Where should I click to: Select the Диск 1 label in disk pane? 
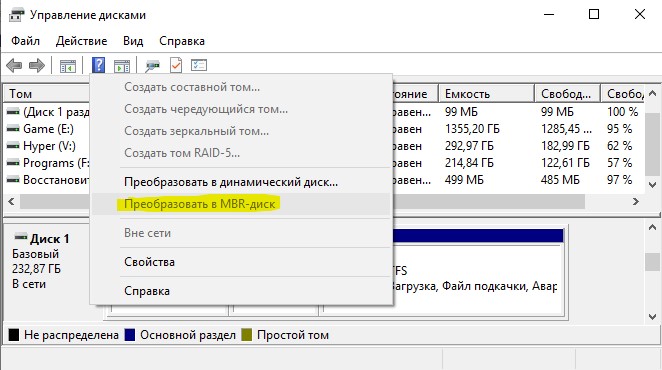click(49, 239)
